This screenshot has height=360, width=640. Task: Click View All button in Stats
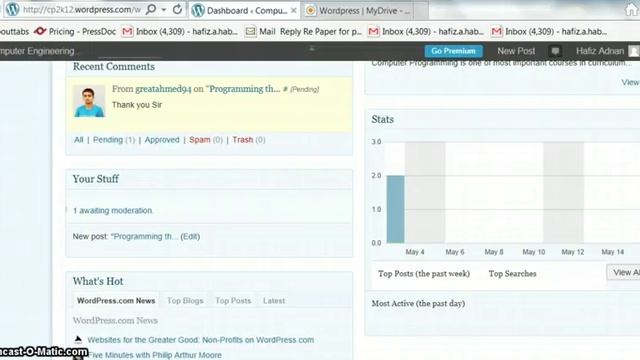point(623,273)
